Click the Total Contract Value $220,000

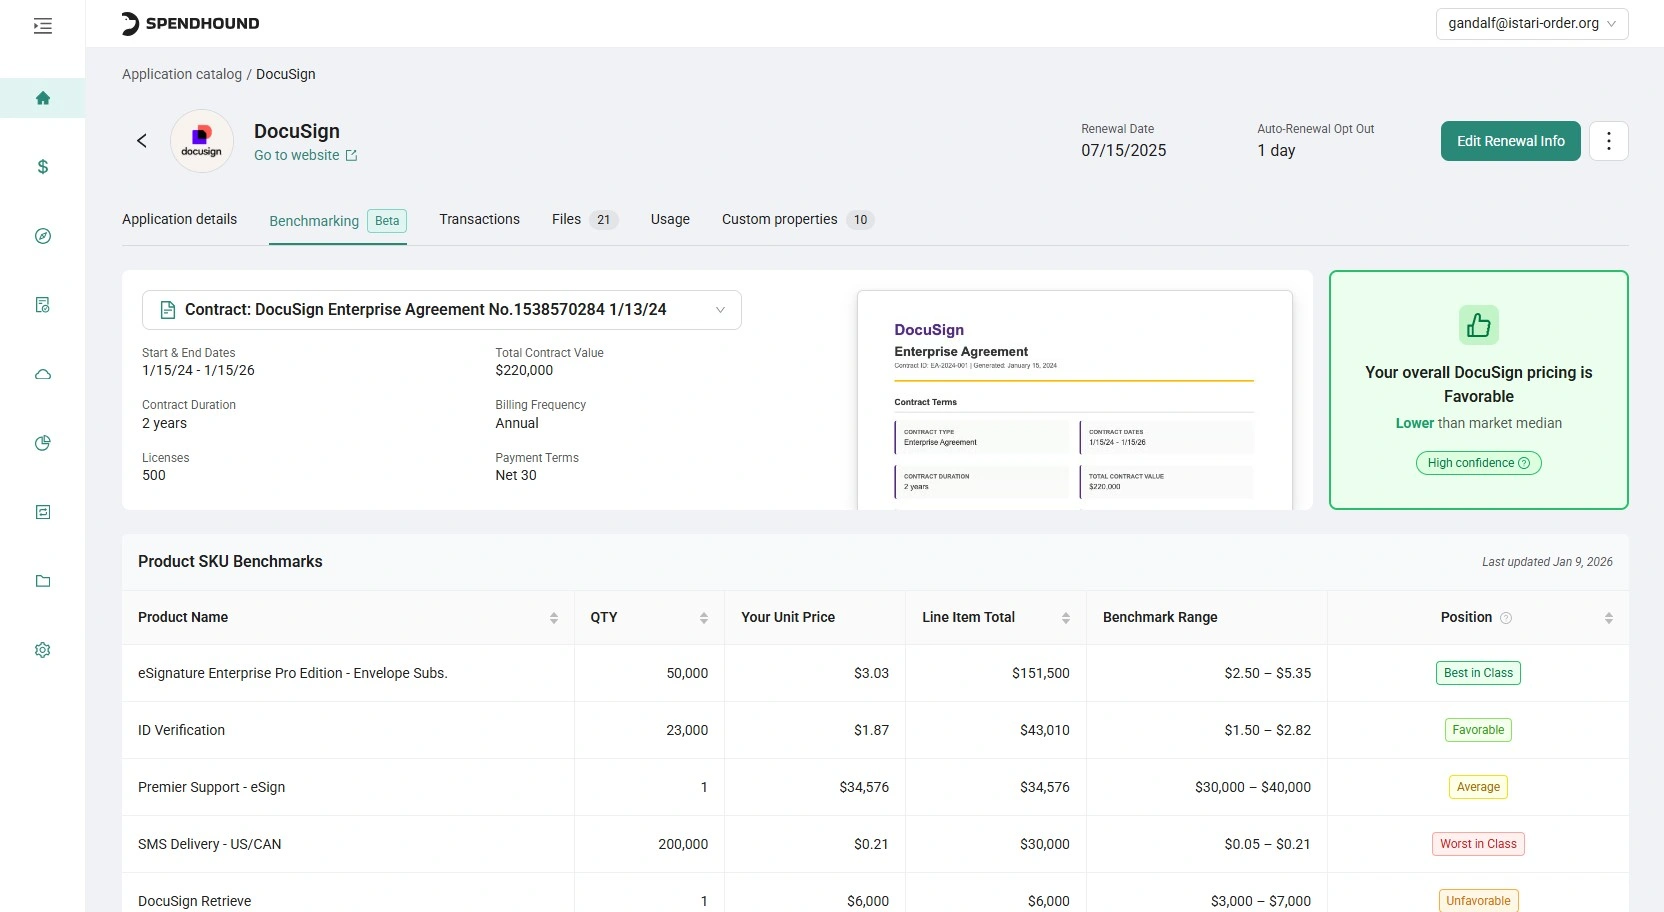tap(524, 370)
